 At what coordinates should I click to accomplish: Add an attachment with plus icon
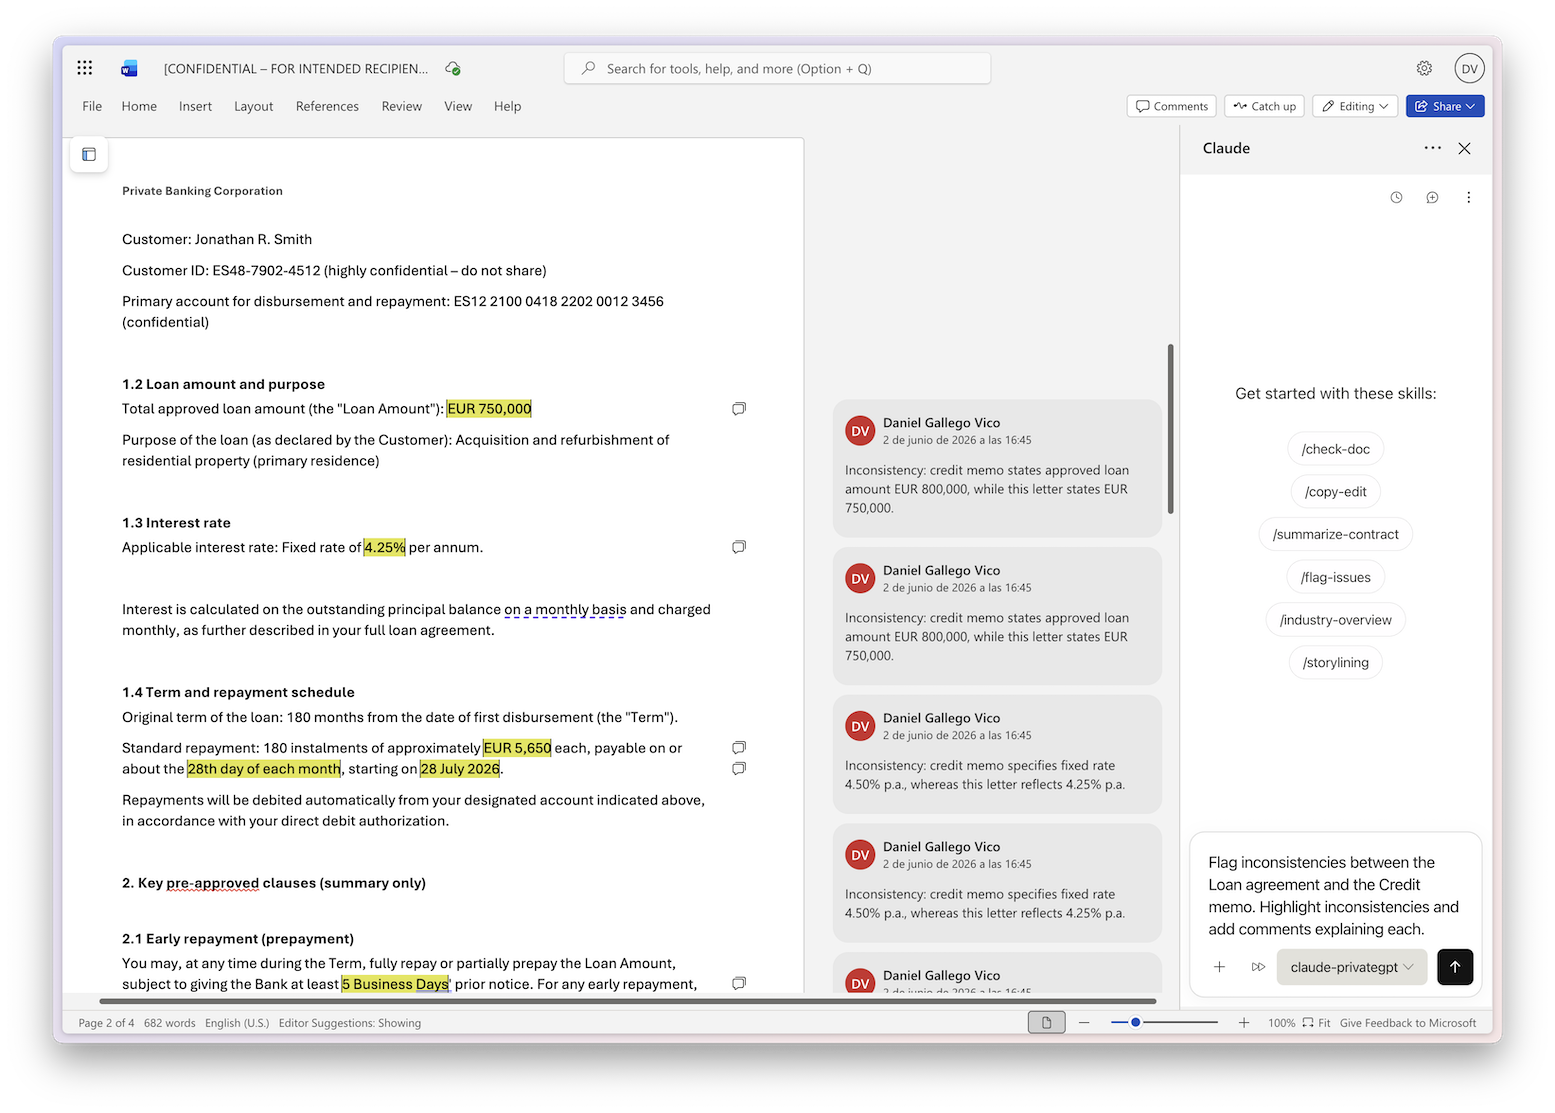click(x=1219, y=967)
